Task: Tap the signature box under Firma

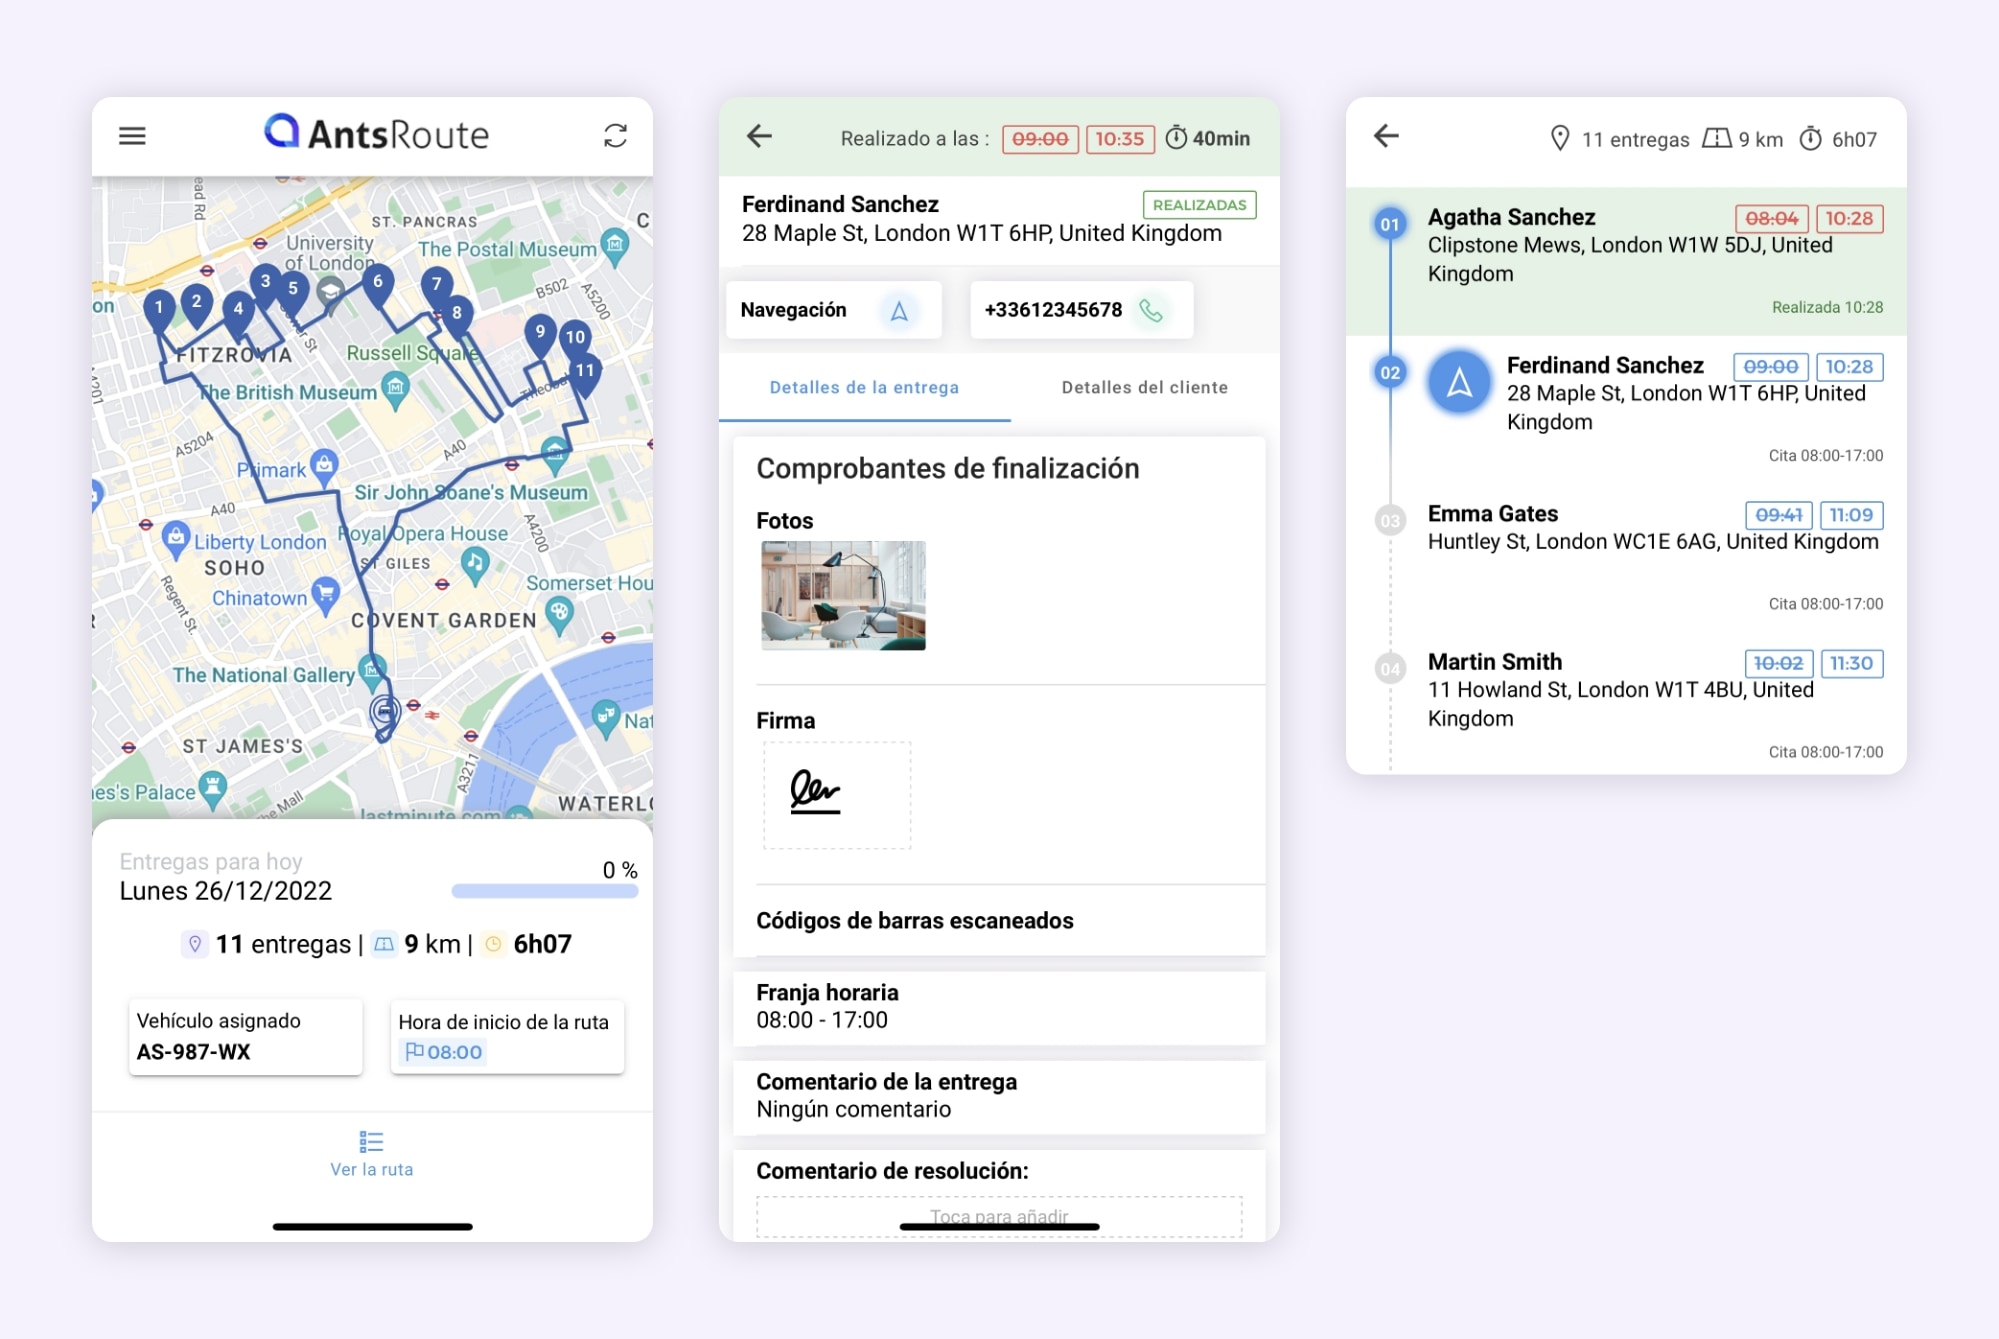Action: coord(837,795)
